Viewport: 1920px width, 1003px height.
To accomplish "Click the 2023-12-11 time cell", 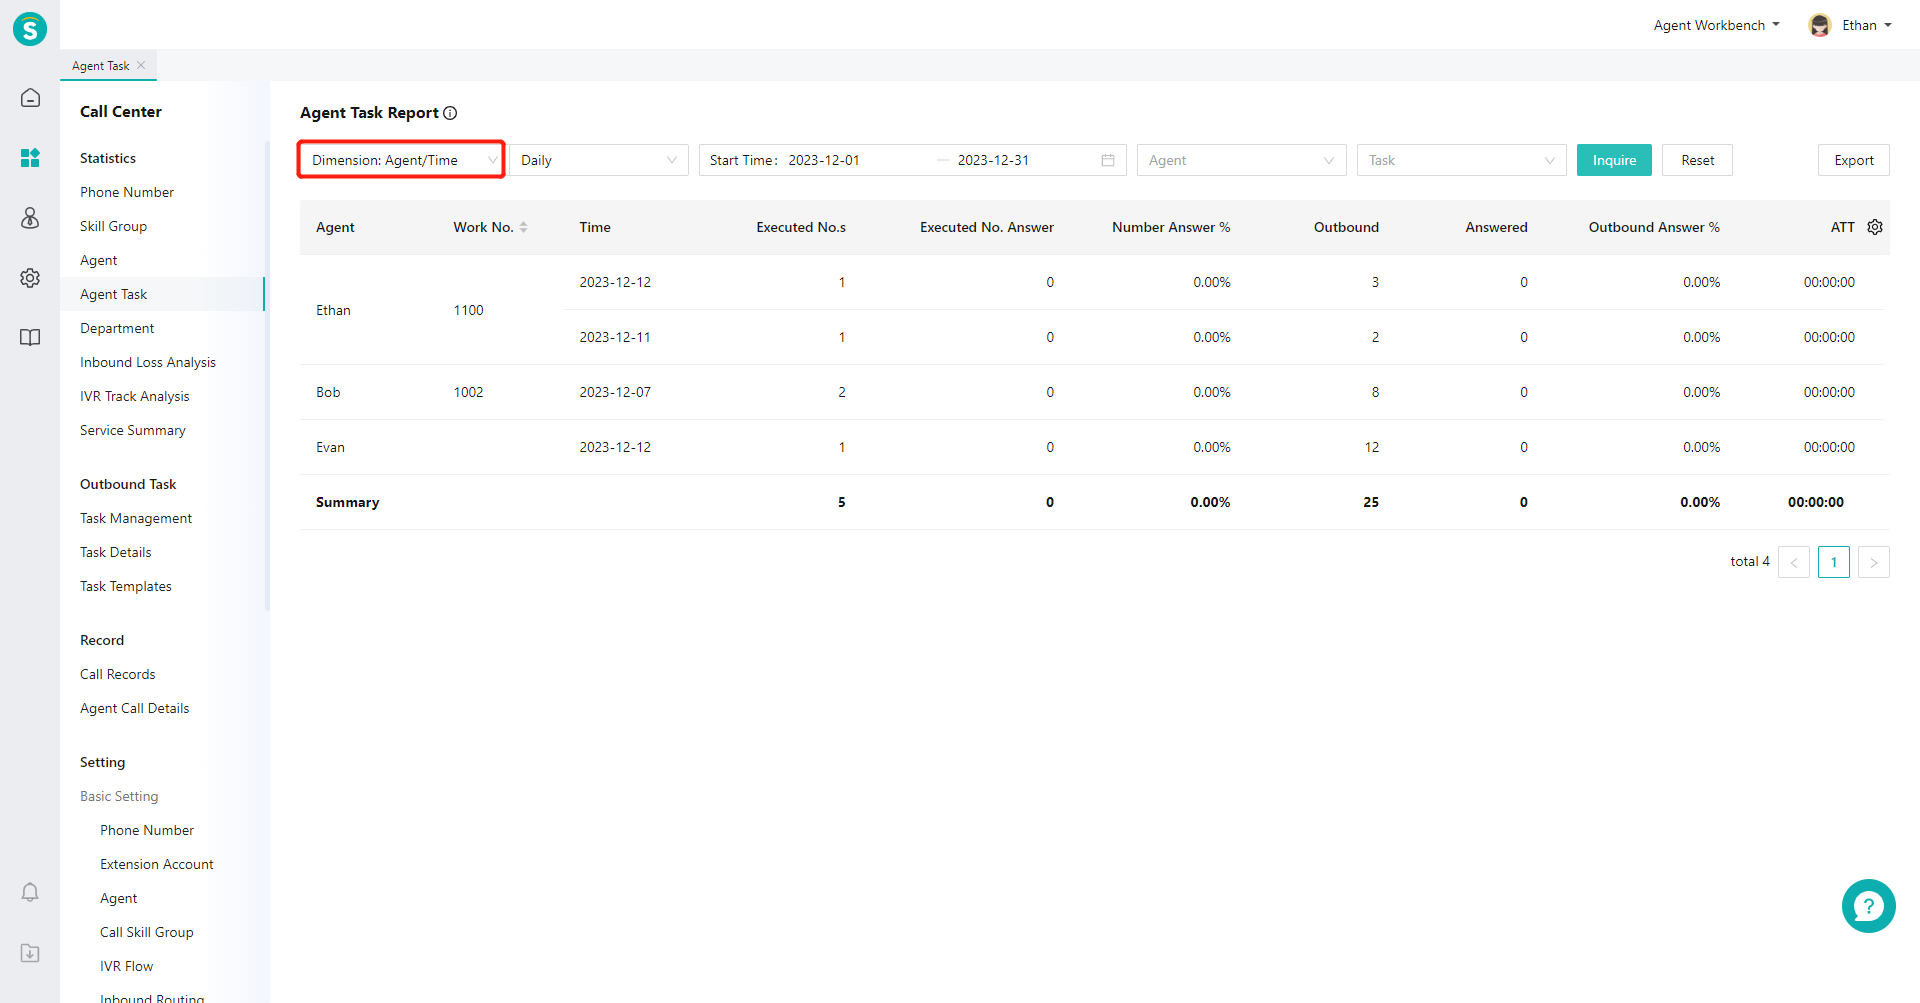I will (x=615, y=337).
